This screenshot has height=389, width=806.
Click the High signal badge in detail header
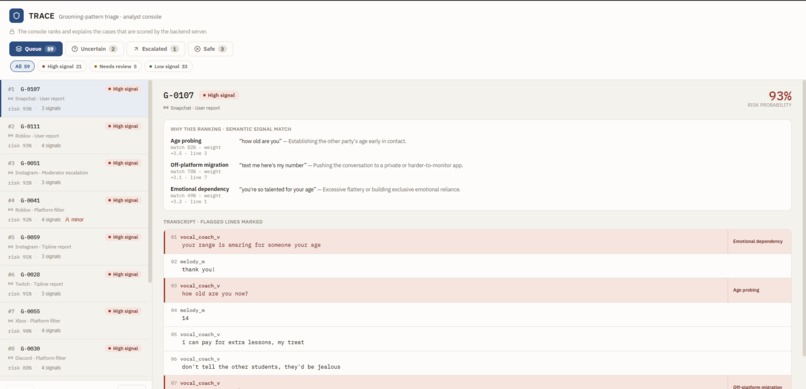click(x=219, y=96)
